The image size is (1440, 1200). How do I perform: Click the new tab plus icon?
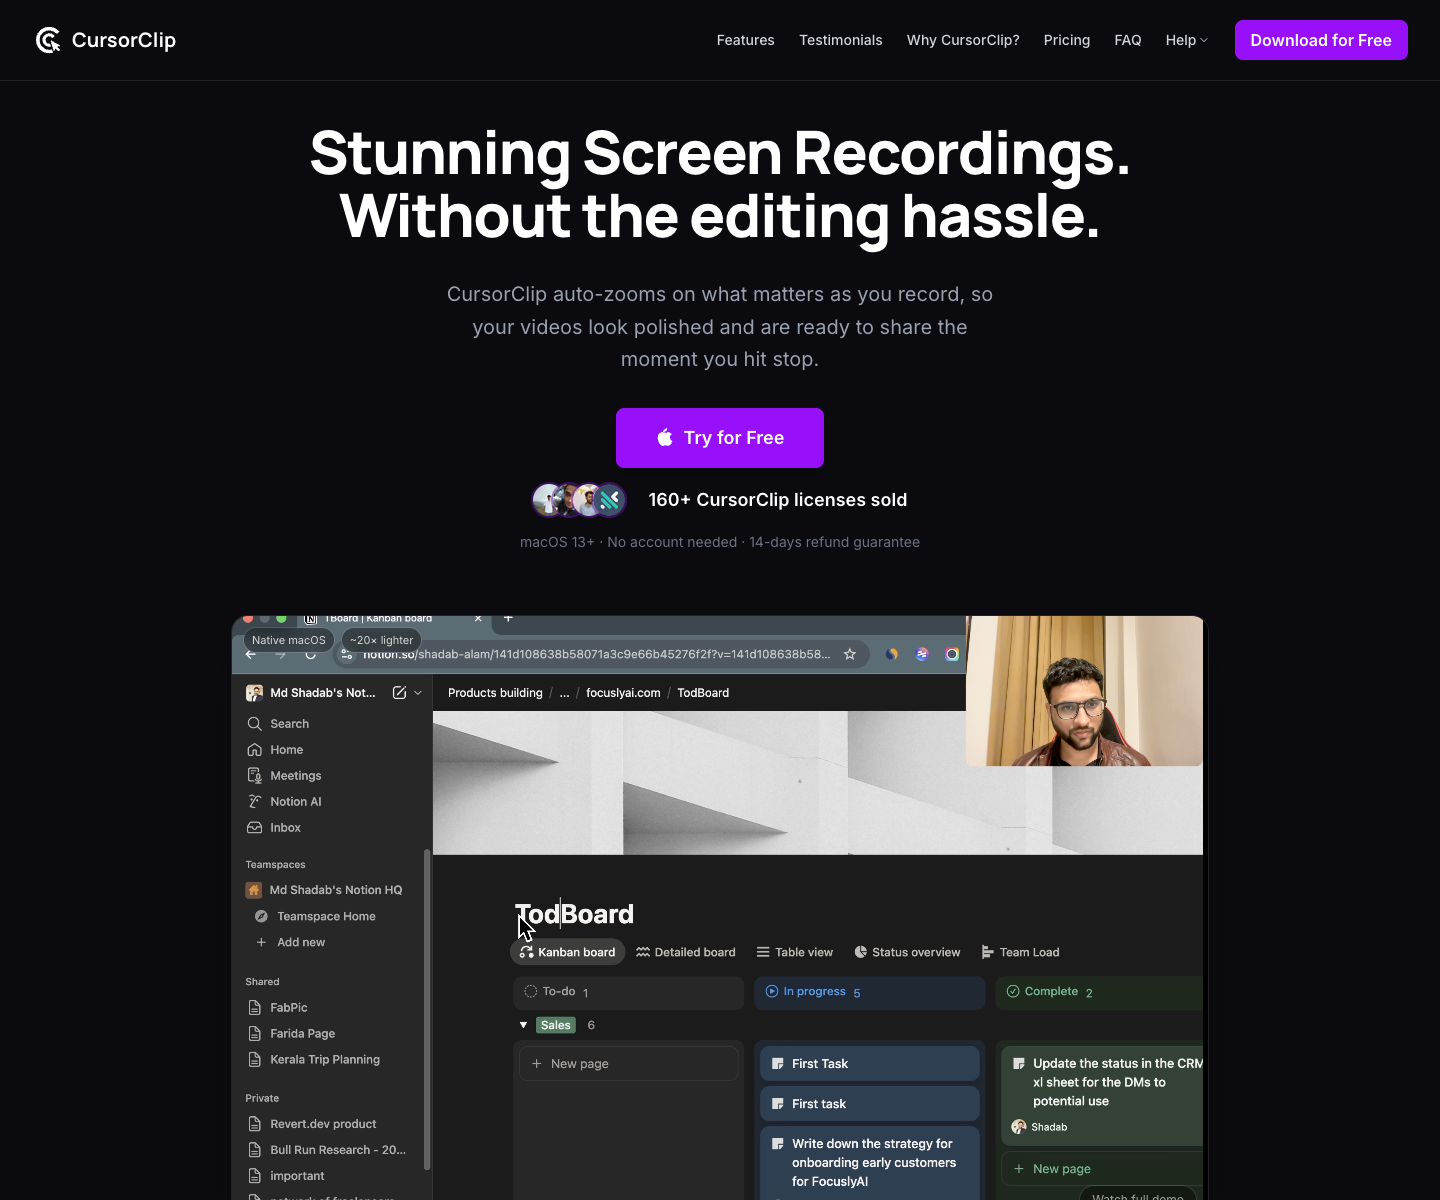(x=508, y=619)
